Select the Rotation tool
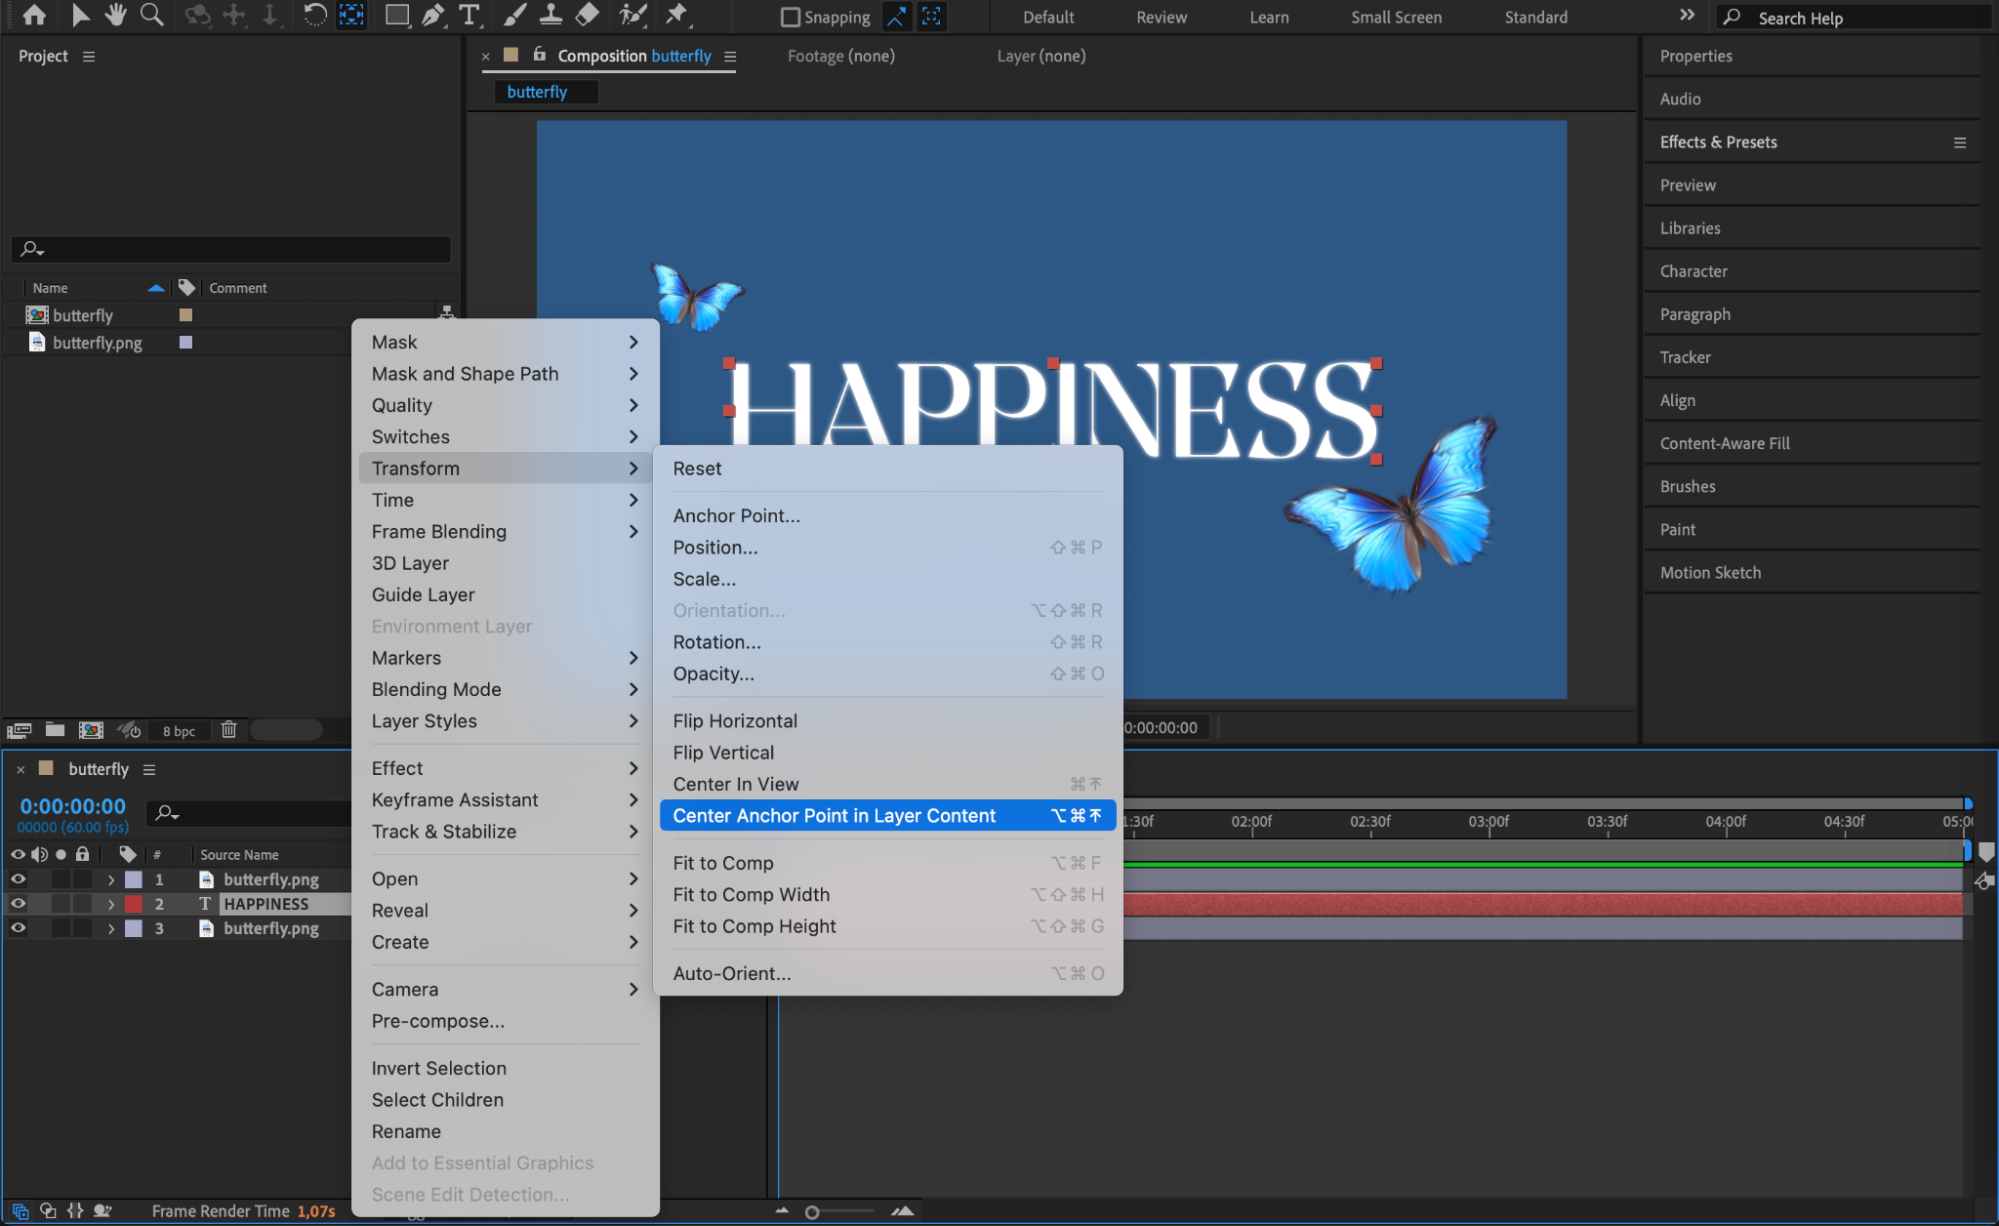This screenshot has width=1999, height=1226. pyautogui.click(x=314, y=15)
